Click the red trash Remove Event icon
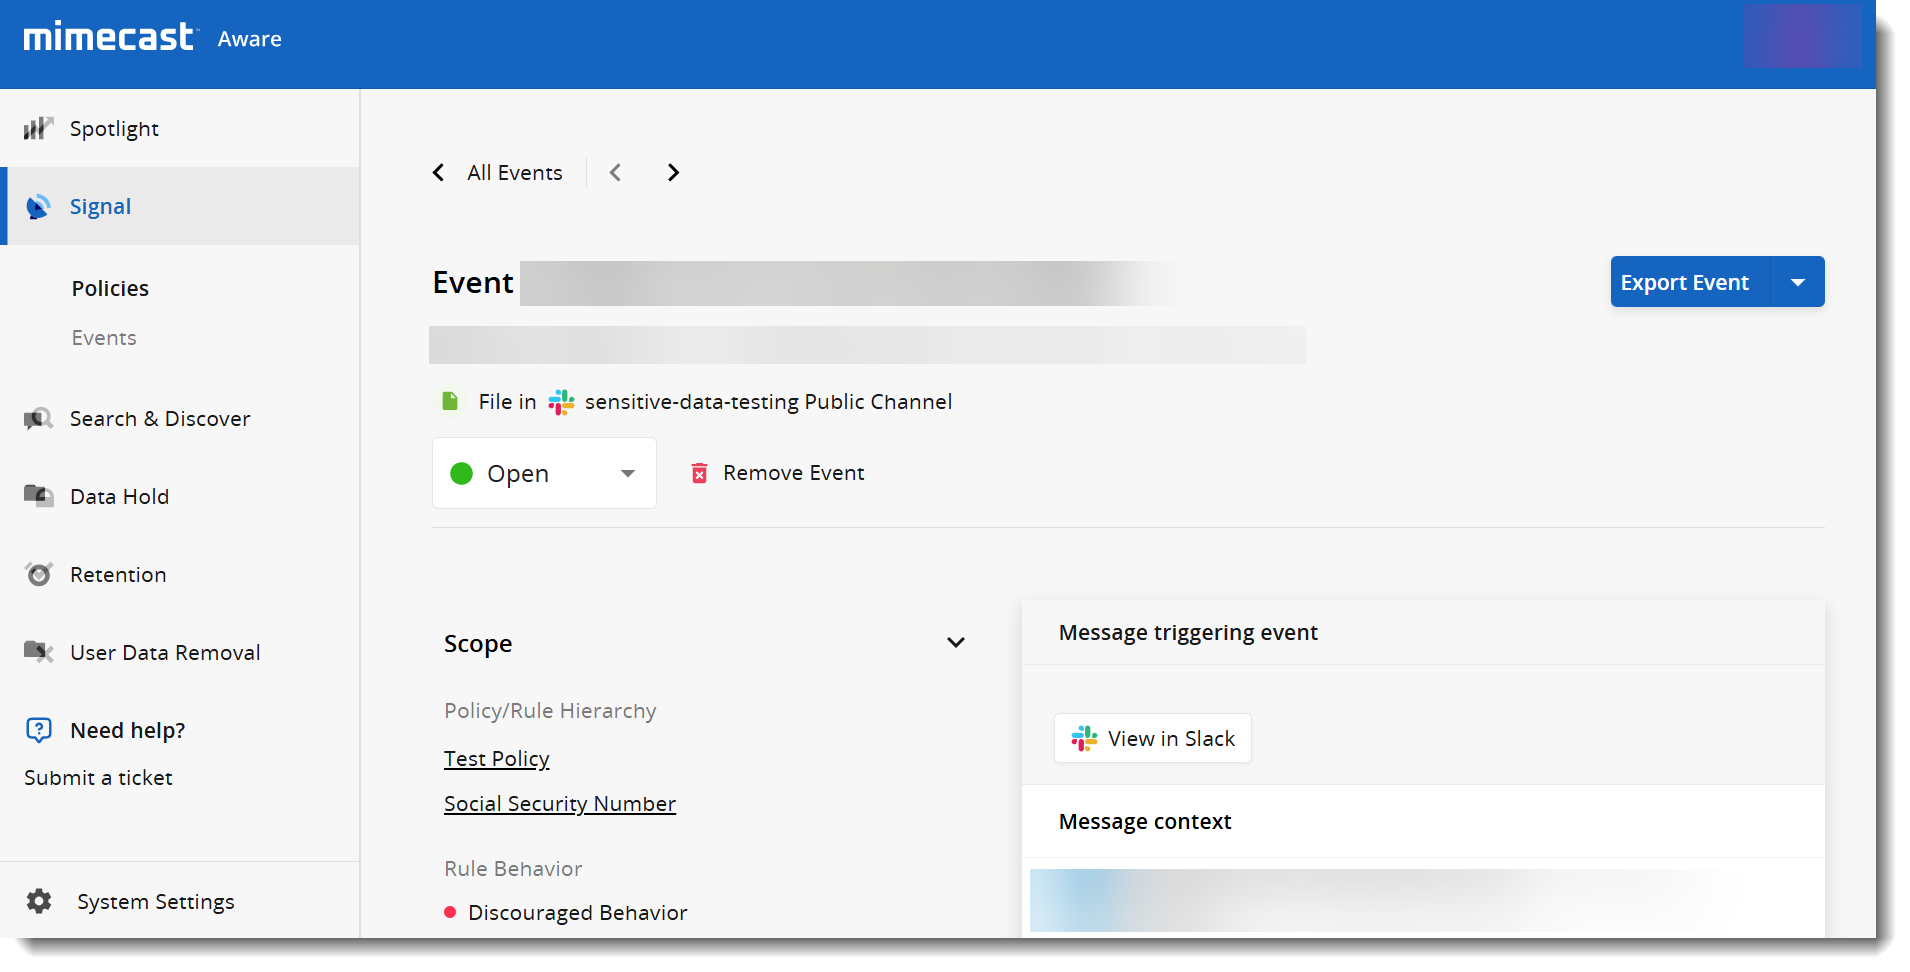The image size is (1910, 972). (x=699, y=473)
